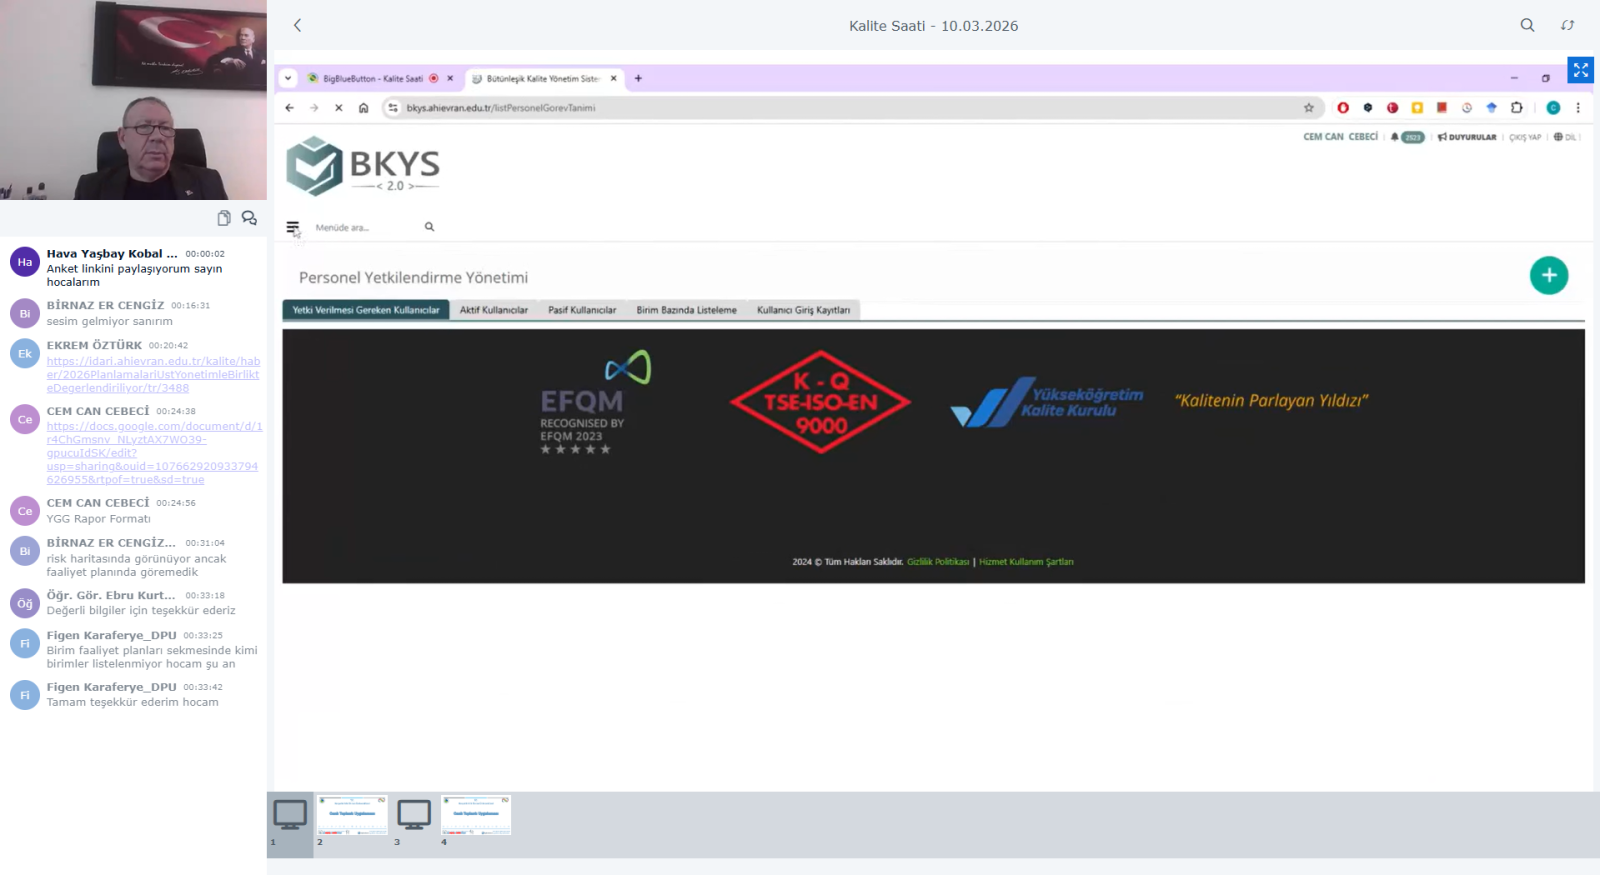The height and width of the screenshot is (875, 1600).
Task: Click the Menüde ara search field
Action: click(x=365, y=228)
